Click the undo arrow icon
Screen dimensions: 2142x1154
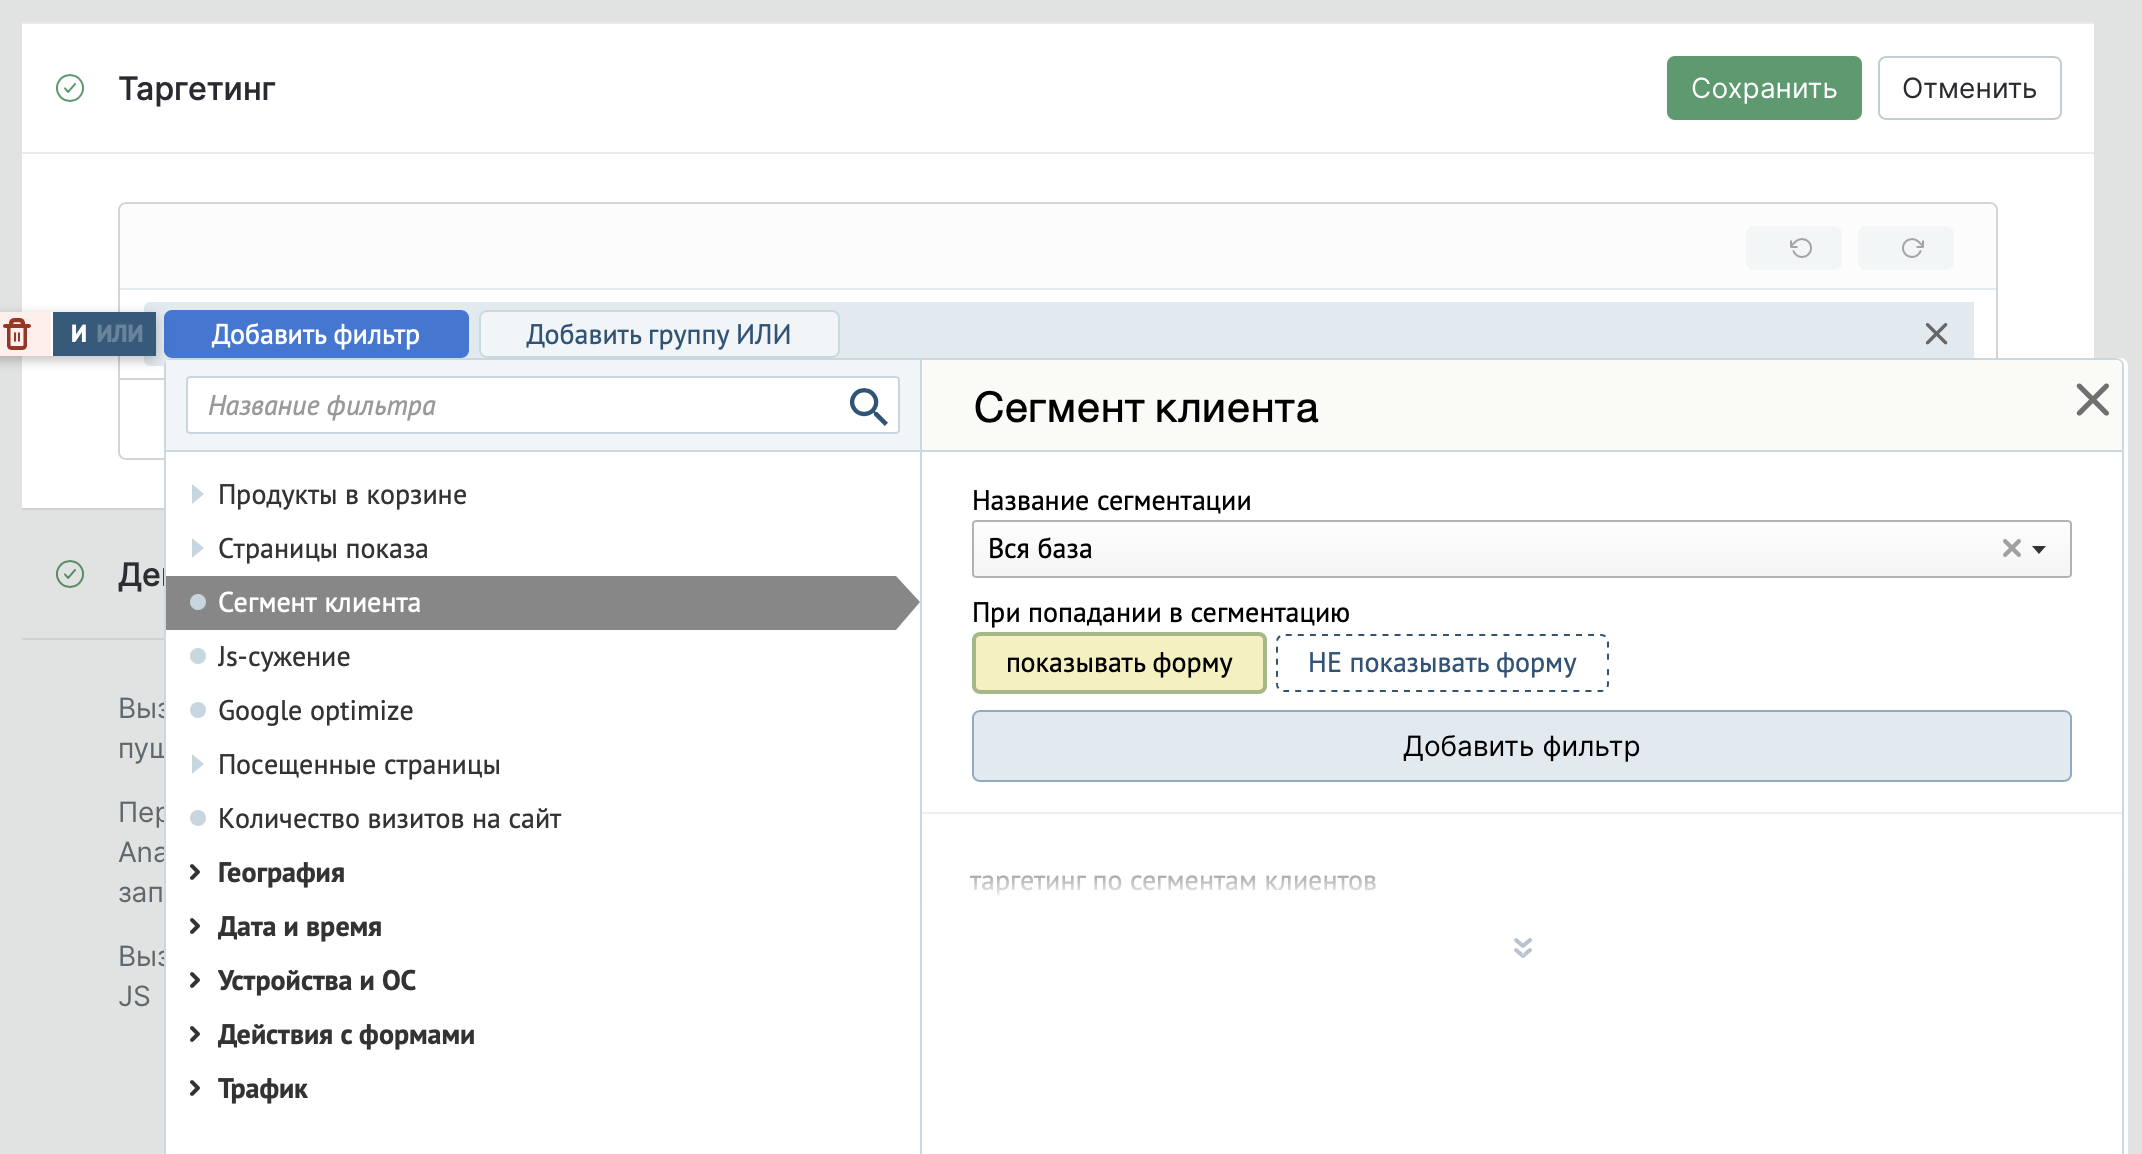tap(1800, 248)
